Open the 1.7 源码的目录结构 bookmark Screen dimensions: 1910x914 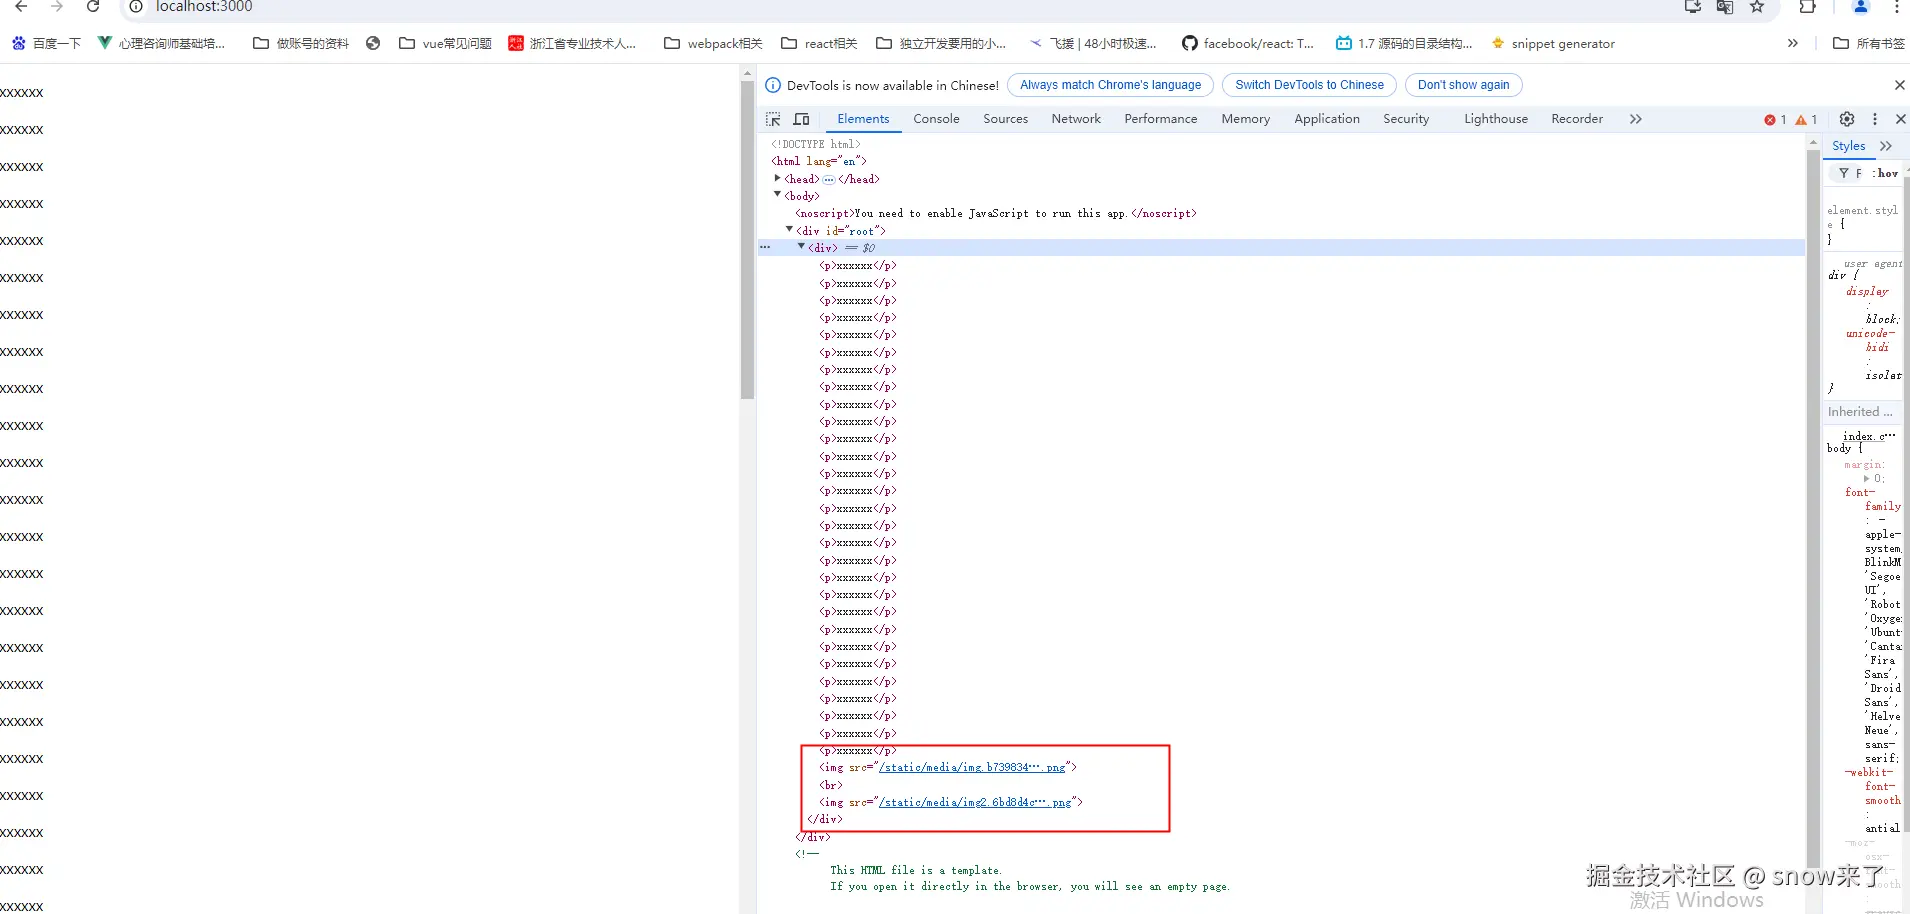(1404, 44)
